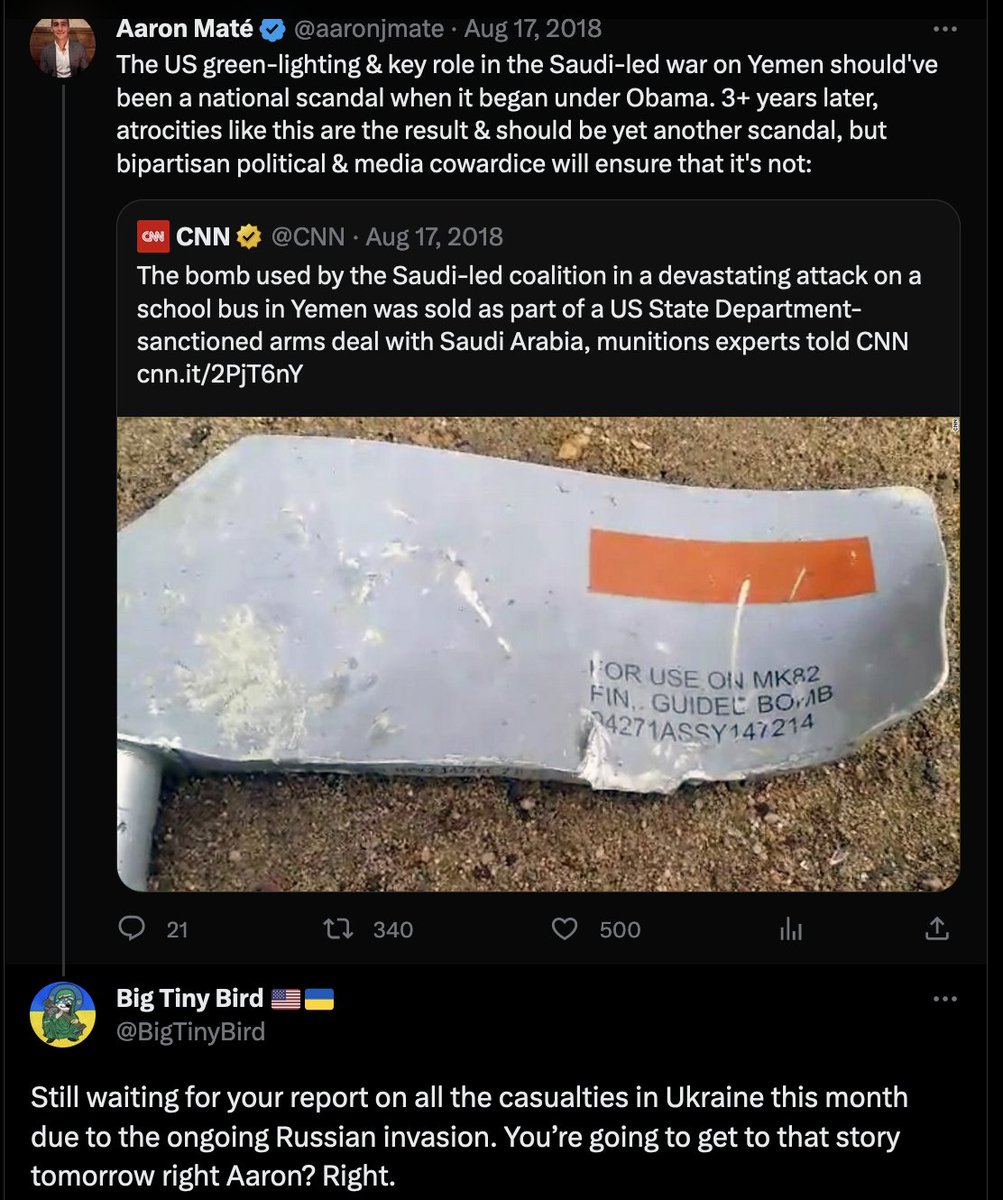Click the share upload icon
1003x1200 pixels.
pyautogui.click(x=937, y=929)
